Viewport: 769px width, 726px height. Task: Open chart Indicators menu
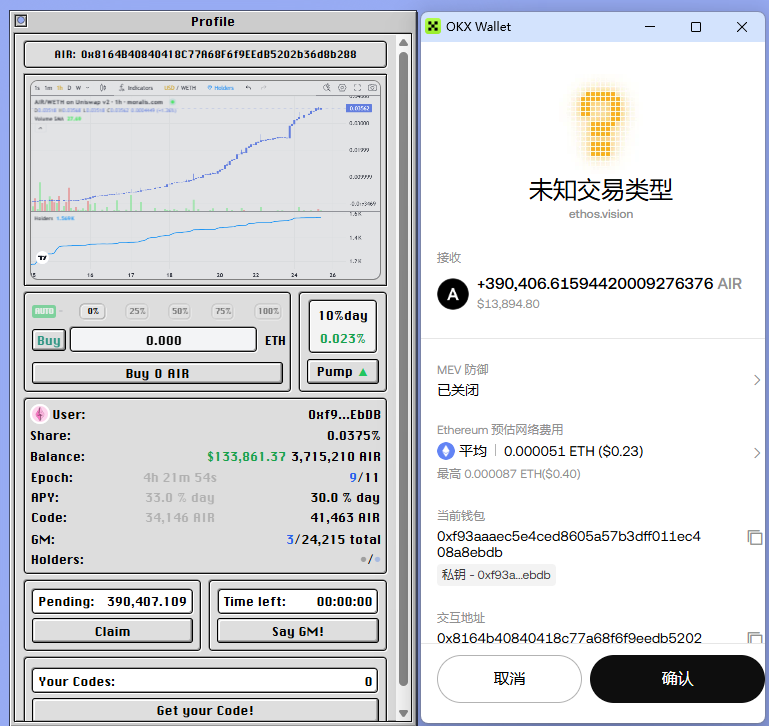pyautogui.click(x=136, y=88)
